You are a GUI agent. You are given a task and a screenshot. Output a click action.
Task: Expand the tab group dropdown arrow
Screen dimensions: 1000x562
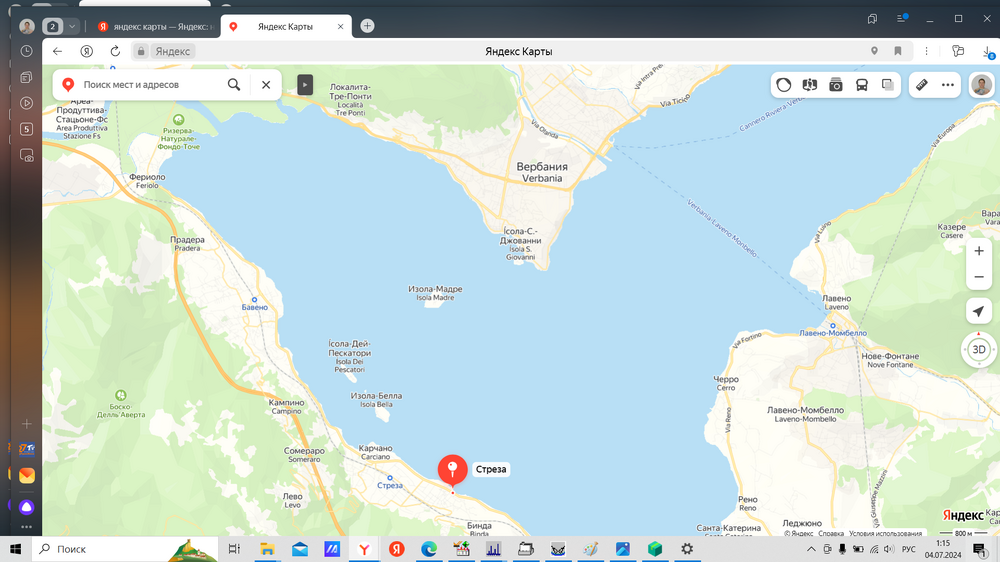click(x=72, y=26)
